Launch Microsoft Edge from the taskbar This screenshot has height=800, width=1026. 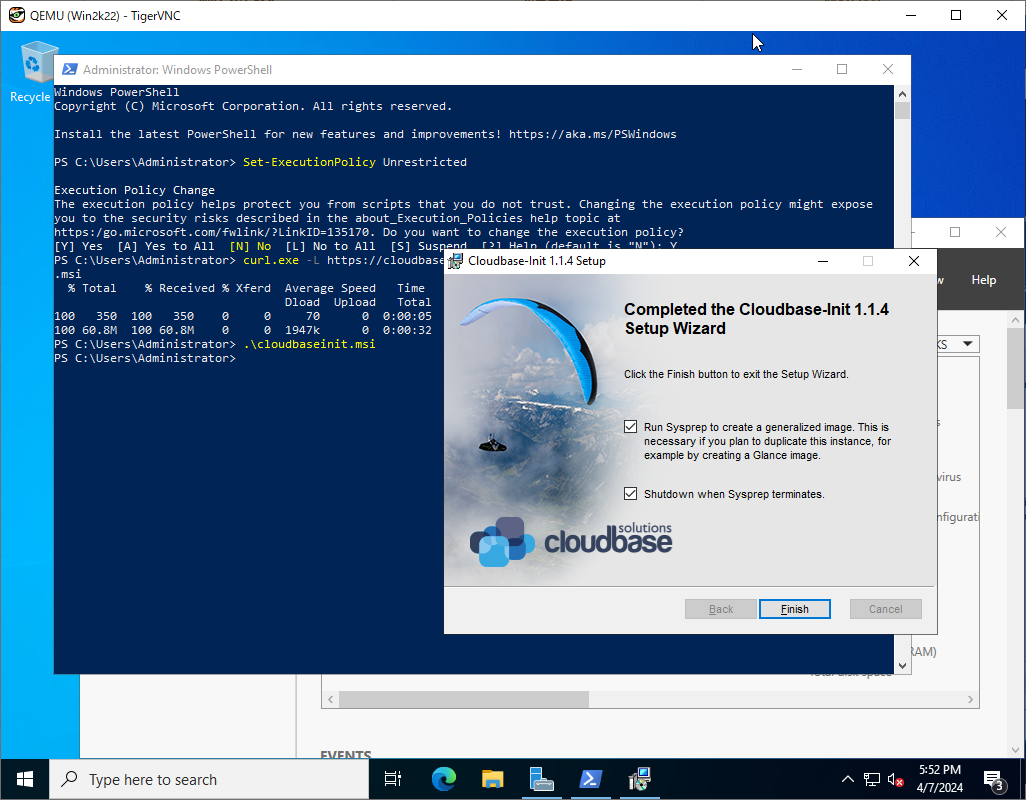click(x=444, y=779)
